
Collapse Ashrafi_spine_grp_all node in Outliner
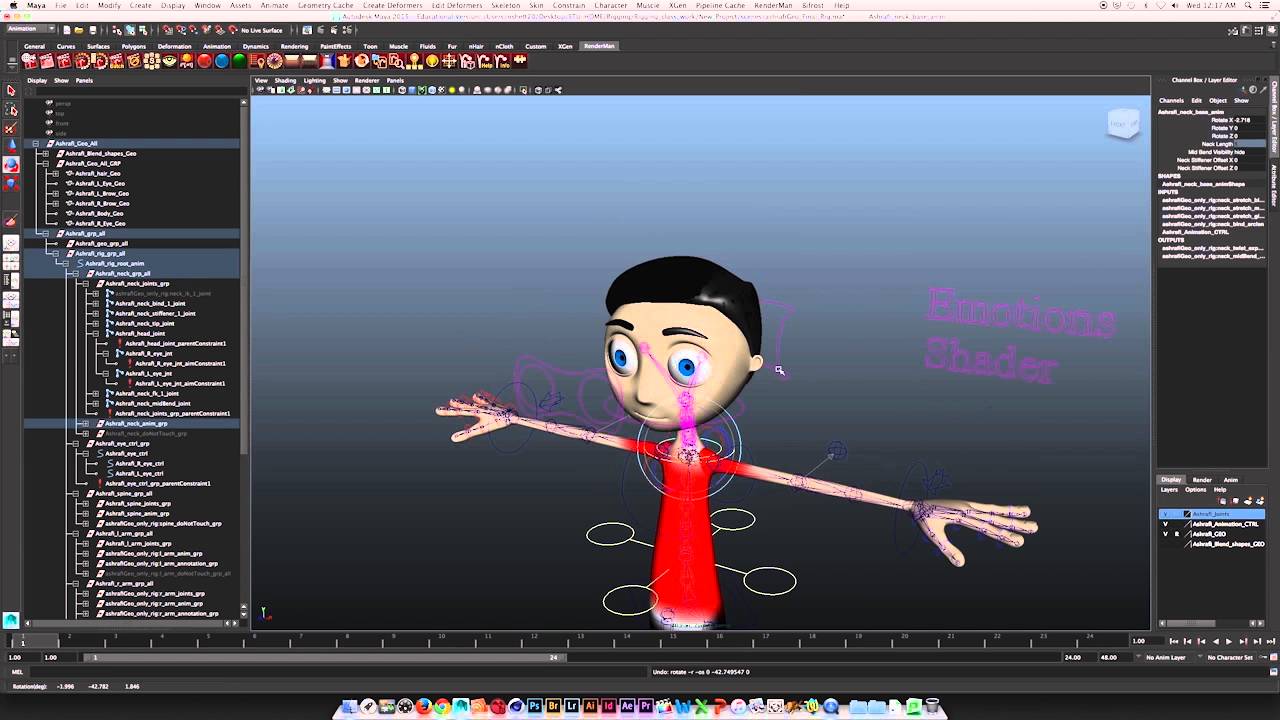[75, 493]
